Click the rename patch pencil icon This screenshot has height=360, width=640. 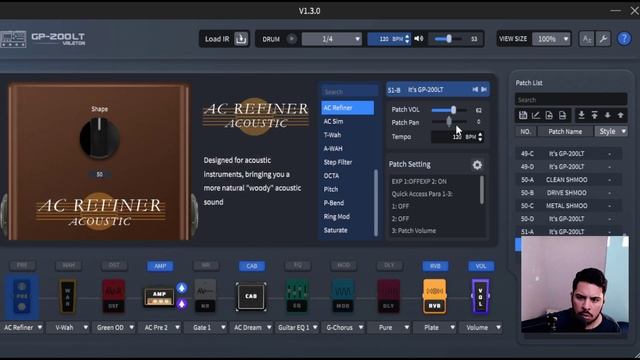click(536, 116)
